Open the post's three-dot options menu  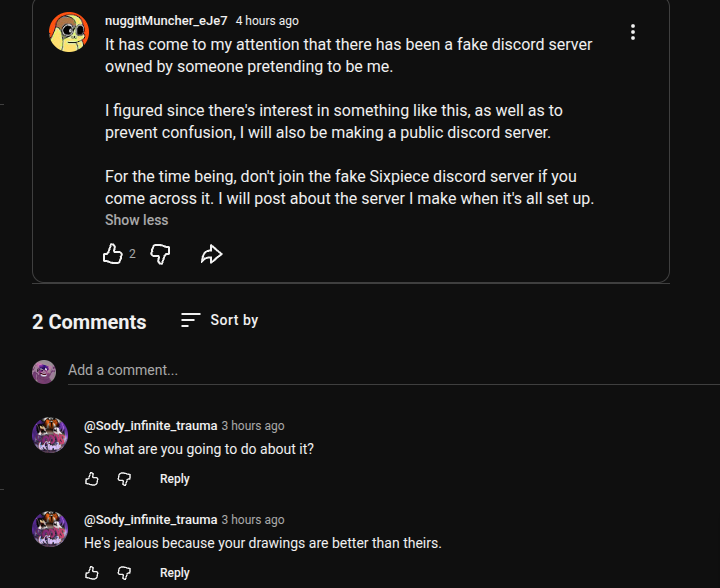tap(633, 32)
